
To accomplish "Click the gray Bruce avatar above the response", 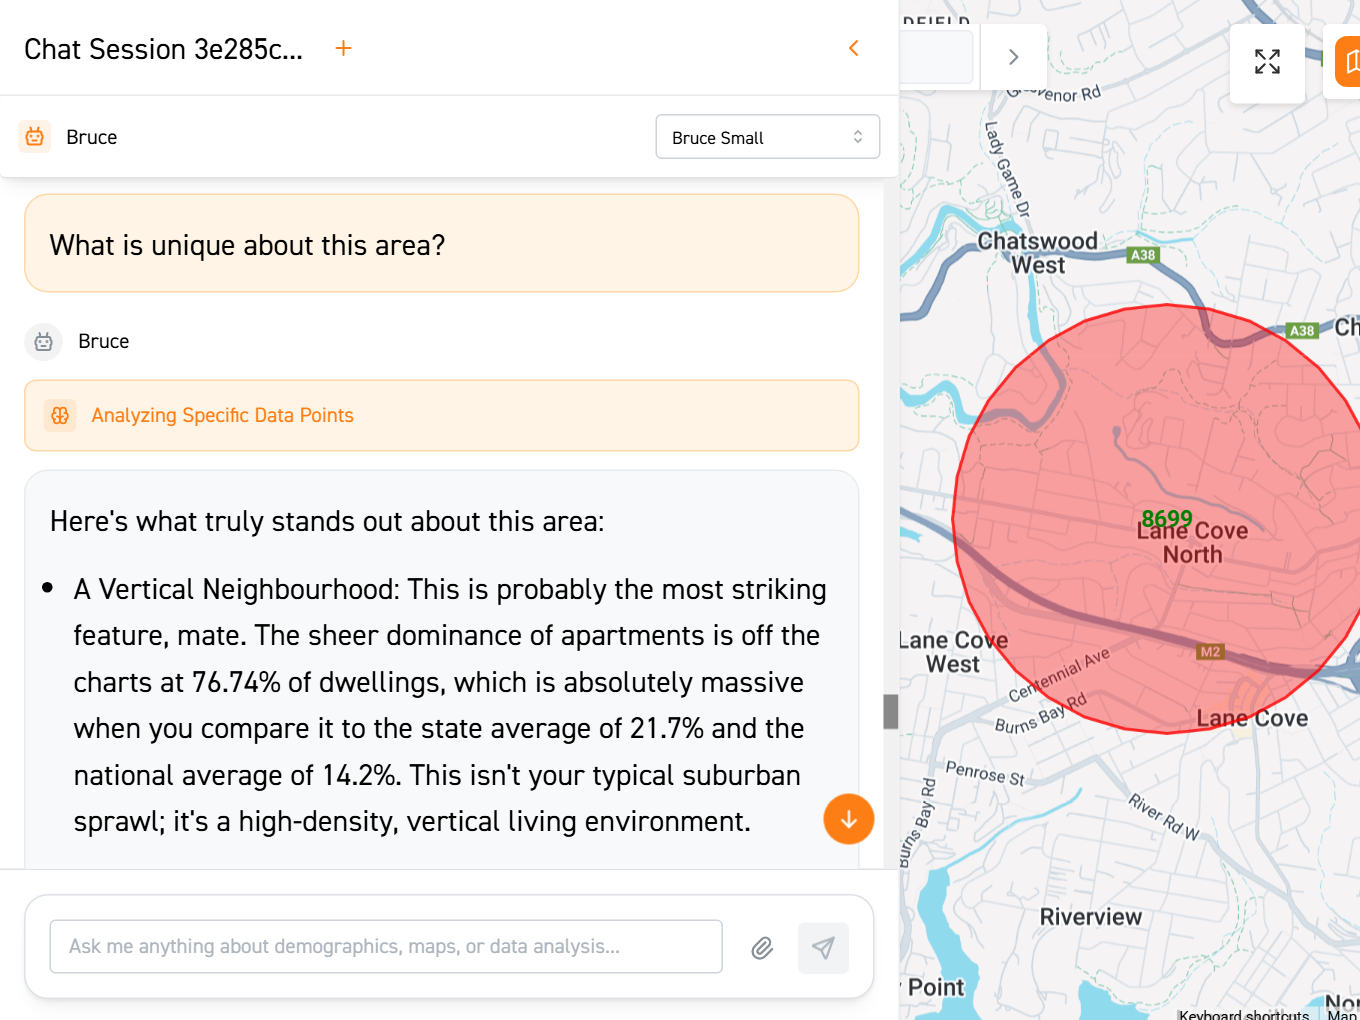I will pos(43,342).
